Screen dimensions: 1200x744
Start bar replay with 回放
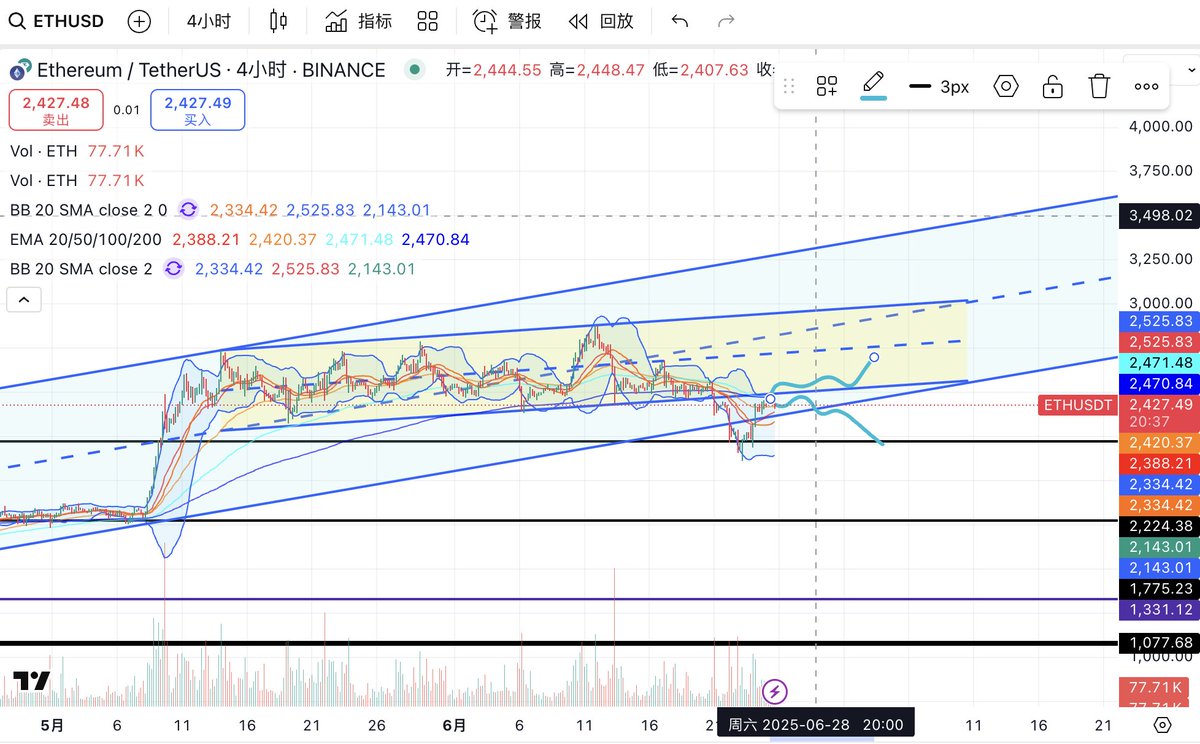point(601,21)
